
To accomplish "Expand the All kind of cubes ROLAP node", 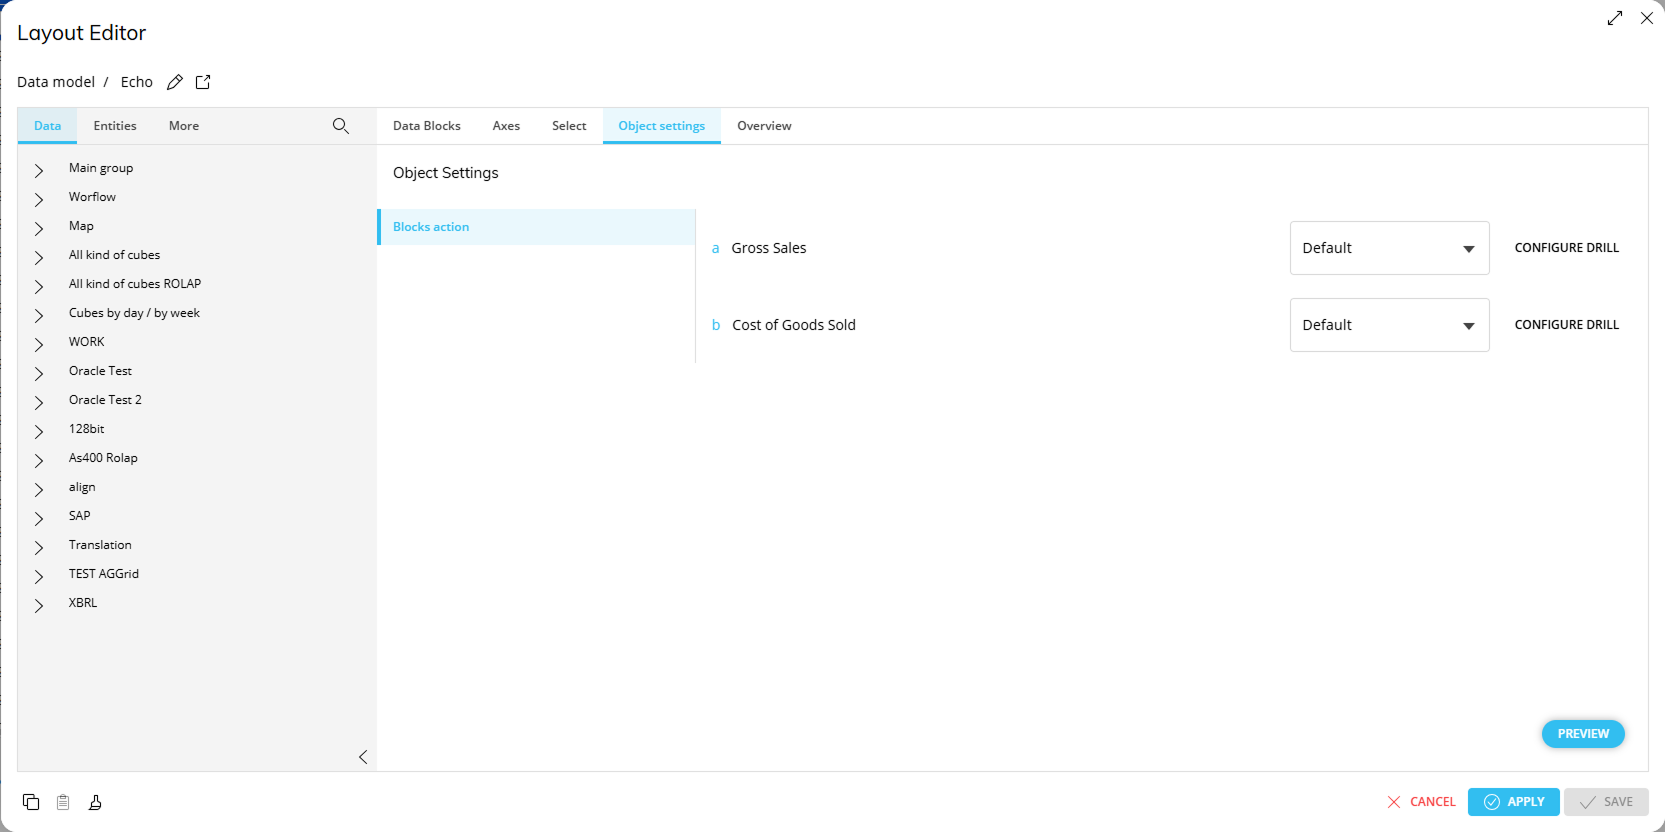I will pos(39,286).
